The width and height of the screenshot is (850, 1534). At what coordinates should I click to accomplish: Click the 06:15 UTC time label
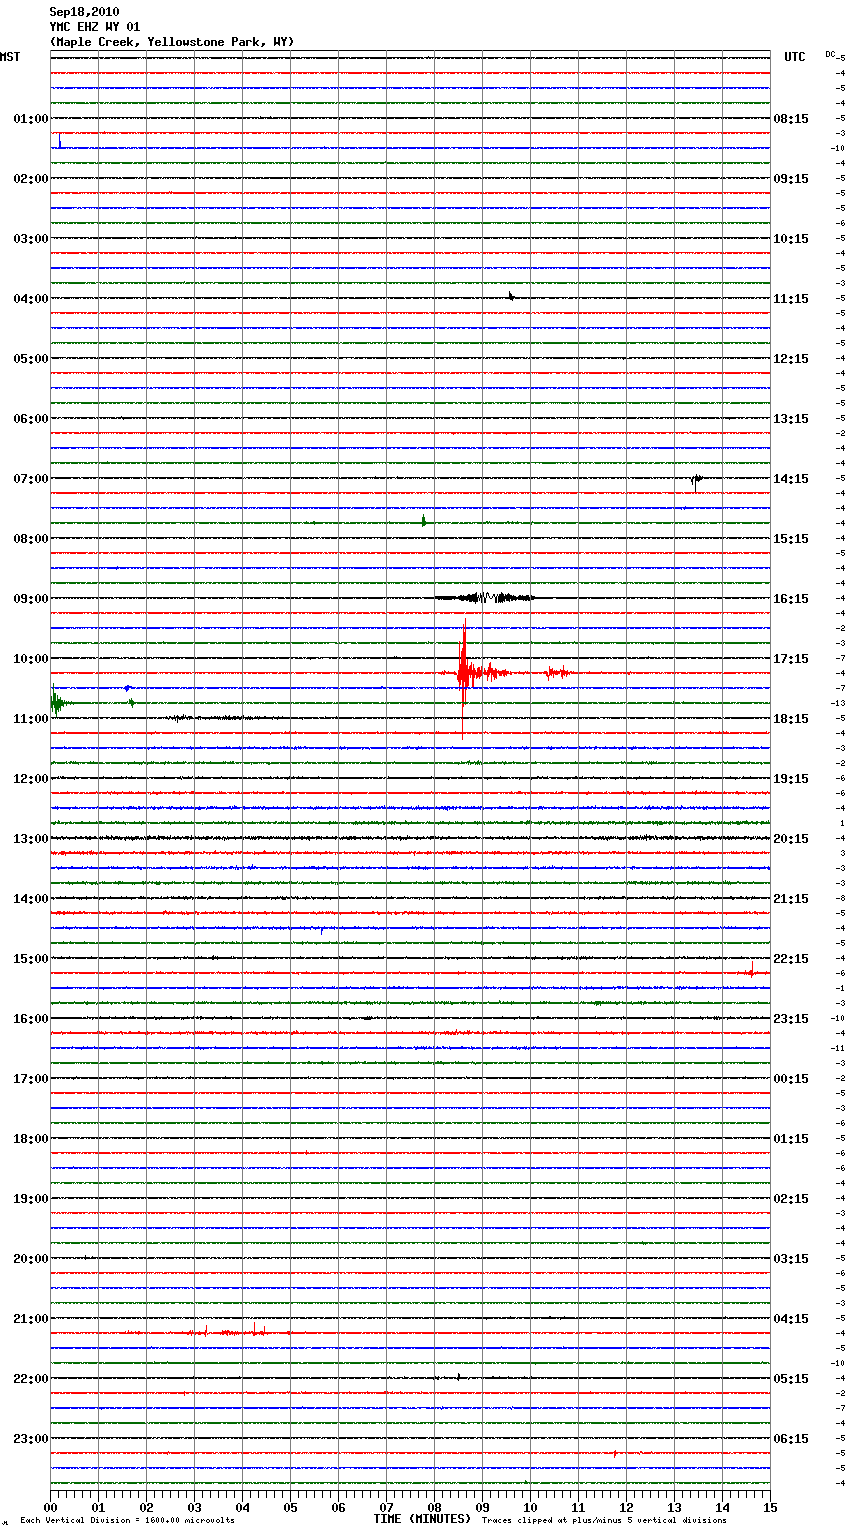click(x=791, y=1439)
